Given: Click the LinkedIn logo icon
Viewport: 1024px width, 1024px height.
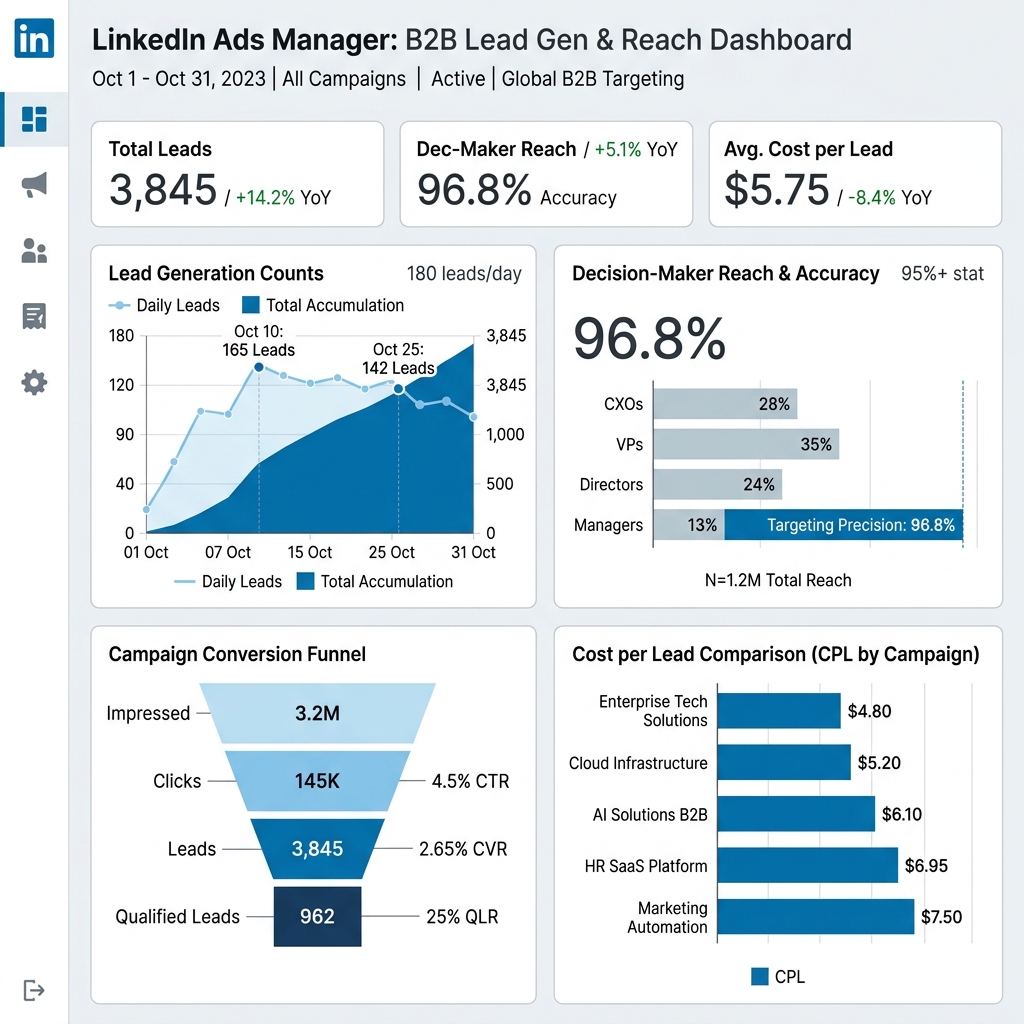Looking at the screenshot, I should coord(34,38).
